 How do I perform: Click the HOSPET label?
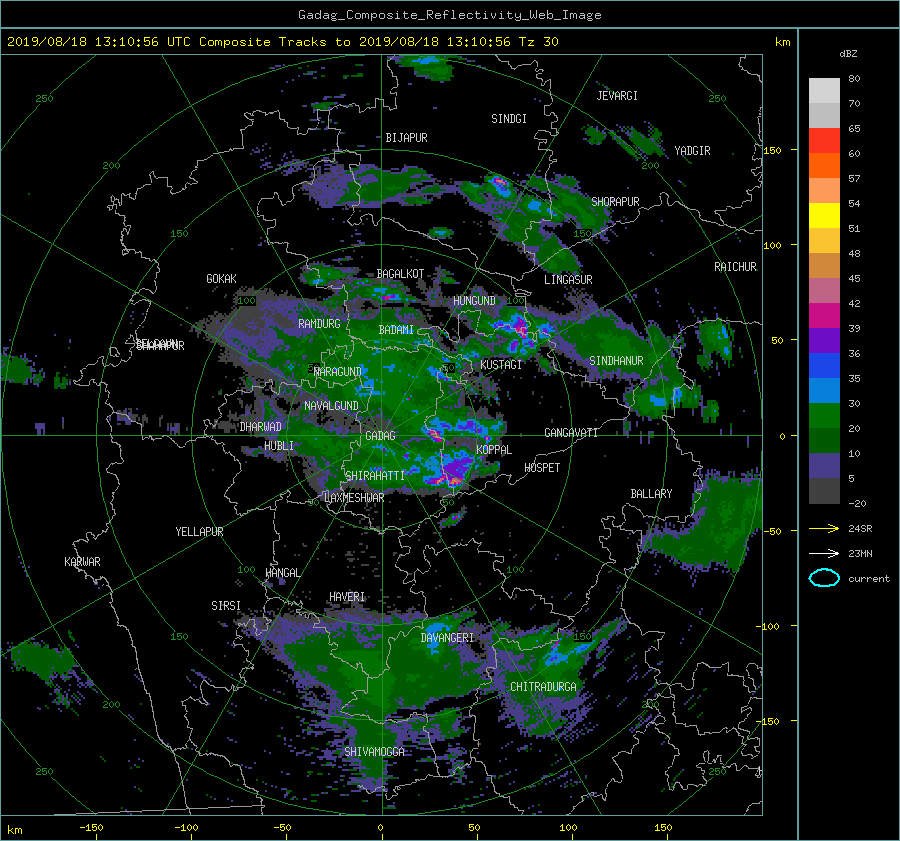click(x=542, y=468)
